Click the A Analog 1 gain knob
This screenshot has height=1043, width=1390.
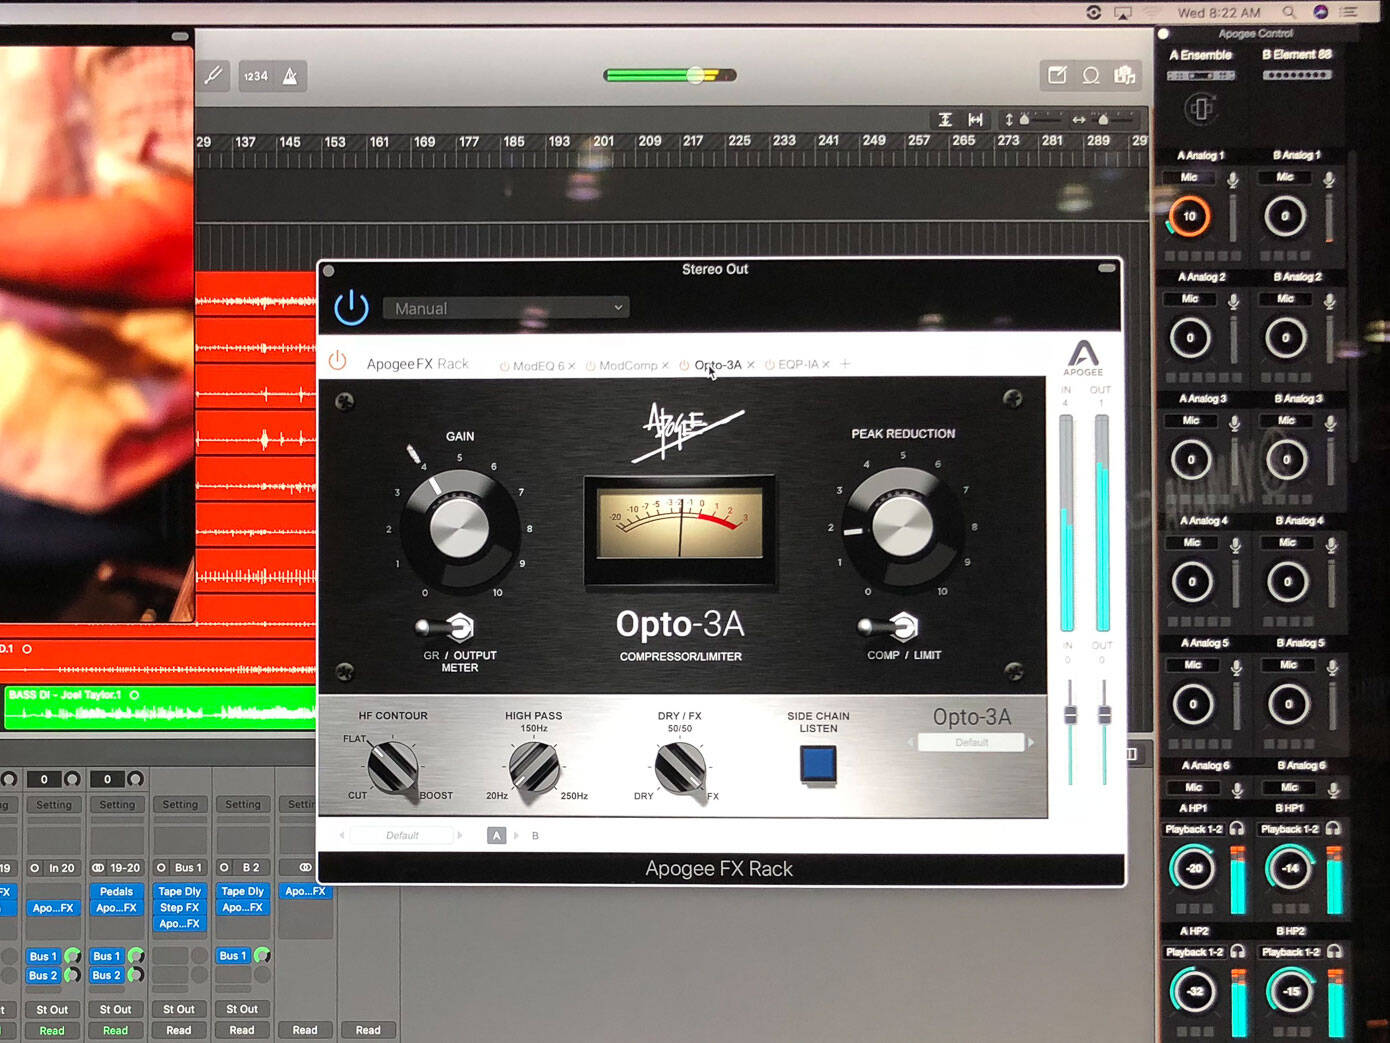pos(1189,216)
